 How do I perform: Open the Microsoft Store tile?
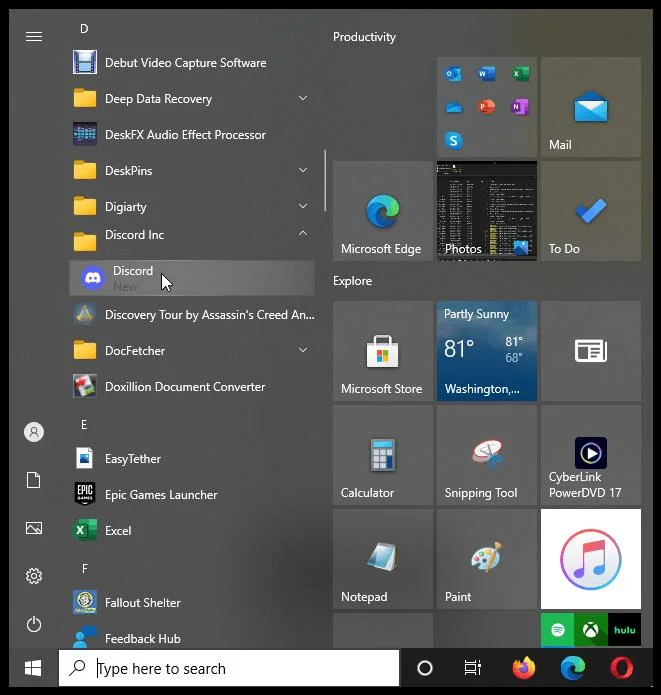tap(383, 351)
